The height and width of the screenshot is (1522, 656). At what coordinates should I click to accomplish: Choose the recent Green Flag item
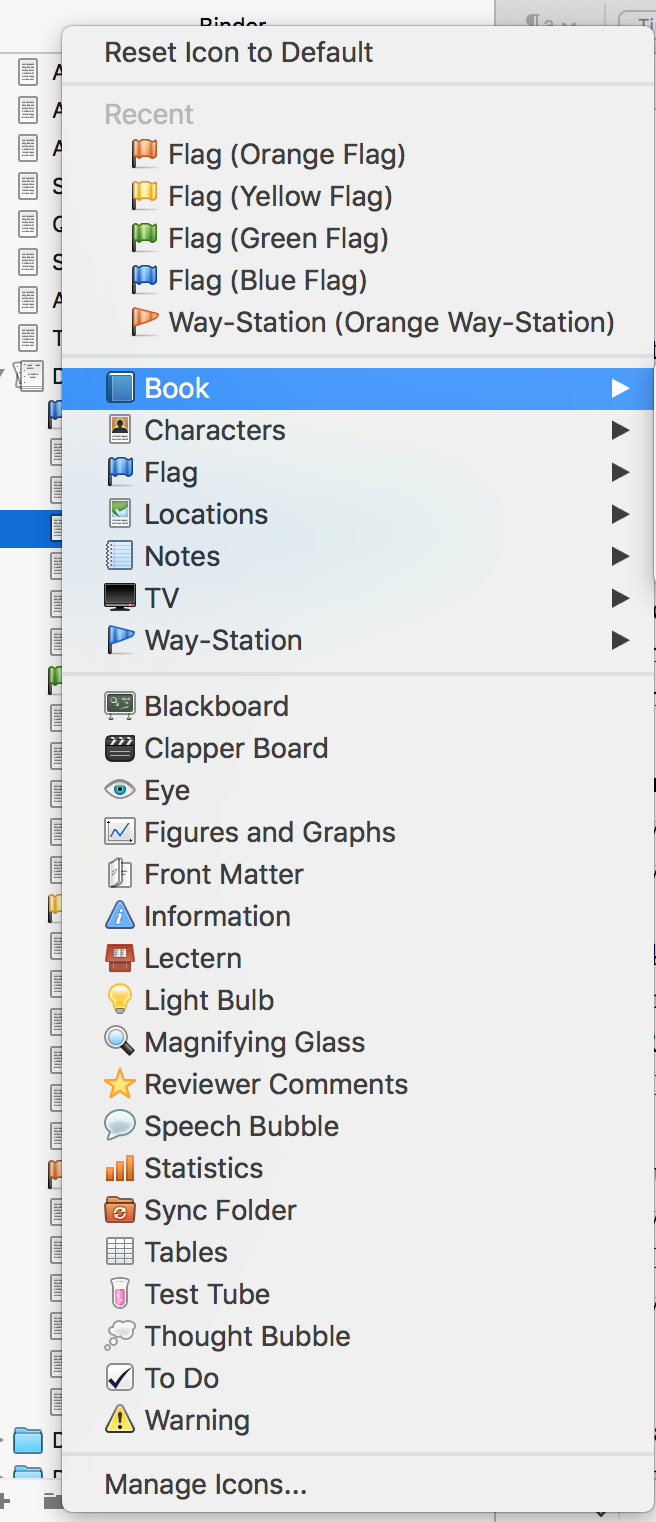(278, 238)
